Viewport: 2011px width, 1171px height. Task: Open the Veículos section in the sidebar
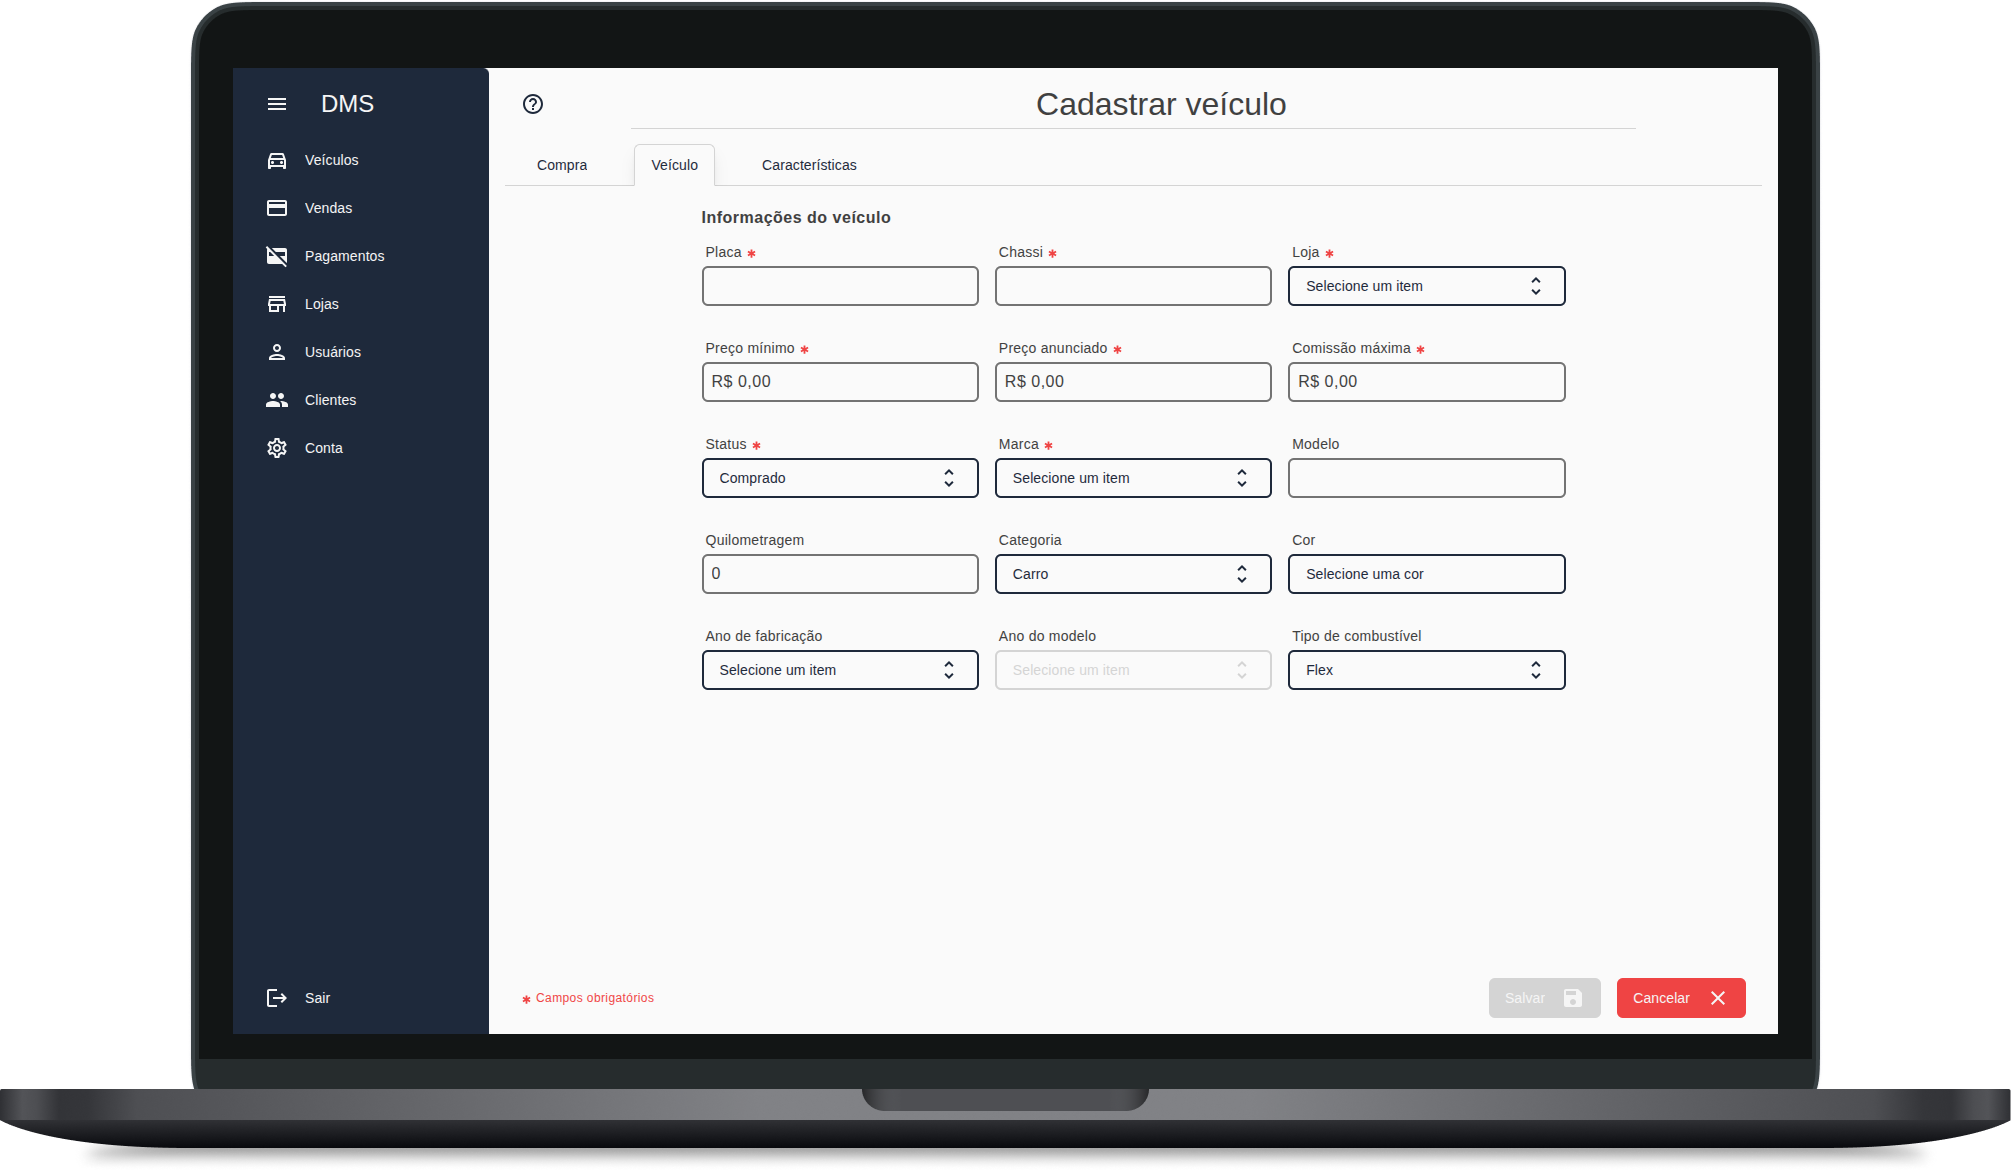coord(277,160)
